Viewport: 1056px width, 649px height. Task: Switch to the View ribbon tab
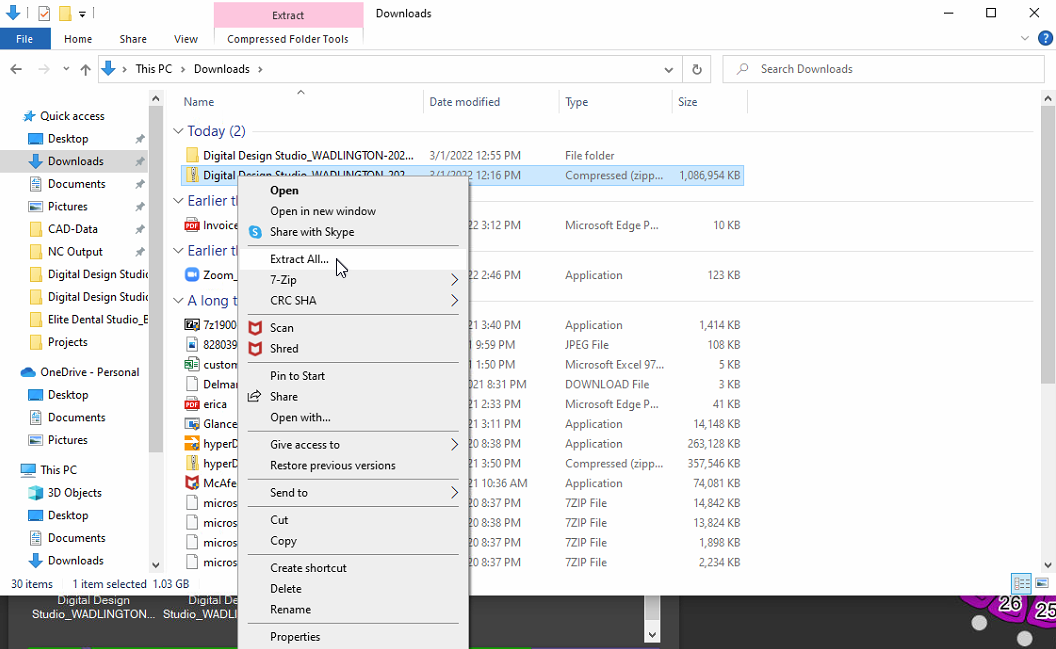(x=185, y=39)
